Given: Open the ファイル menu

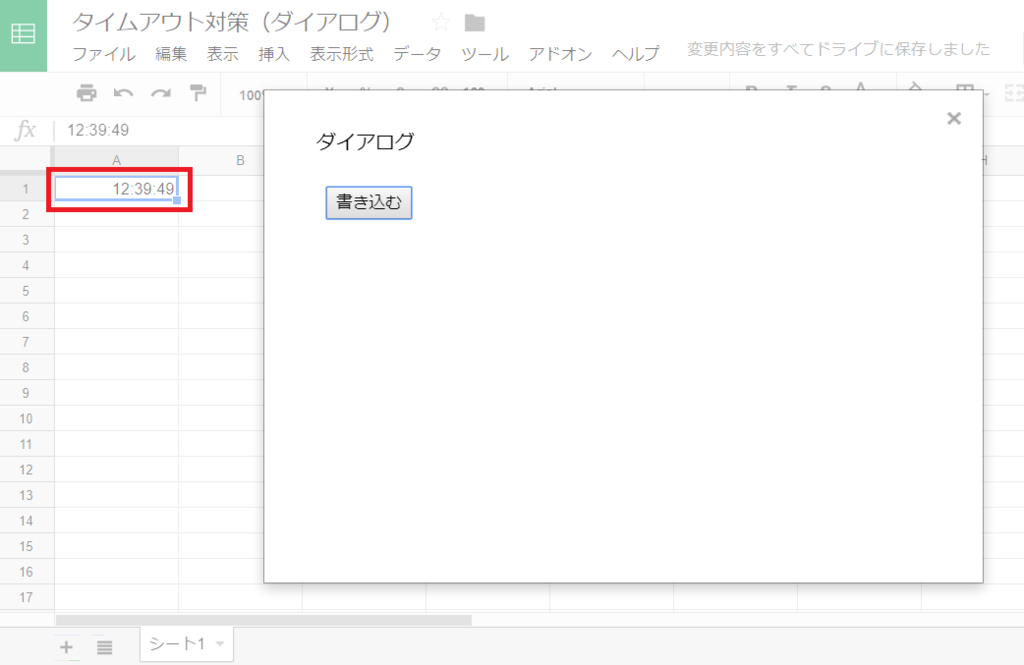Looking at the screenshot, I should [104, 54].
